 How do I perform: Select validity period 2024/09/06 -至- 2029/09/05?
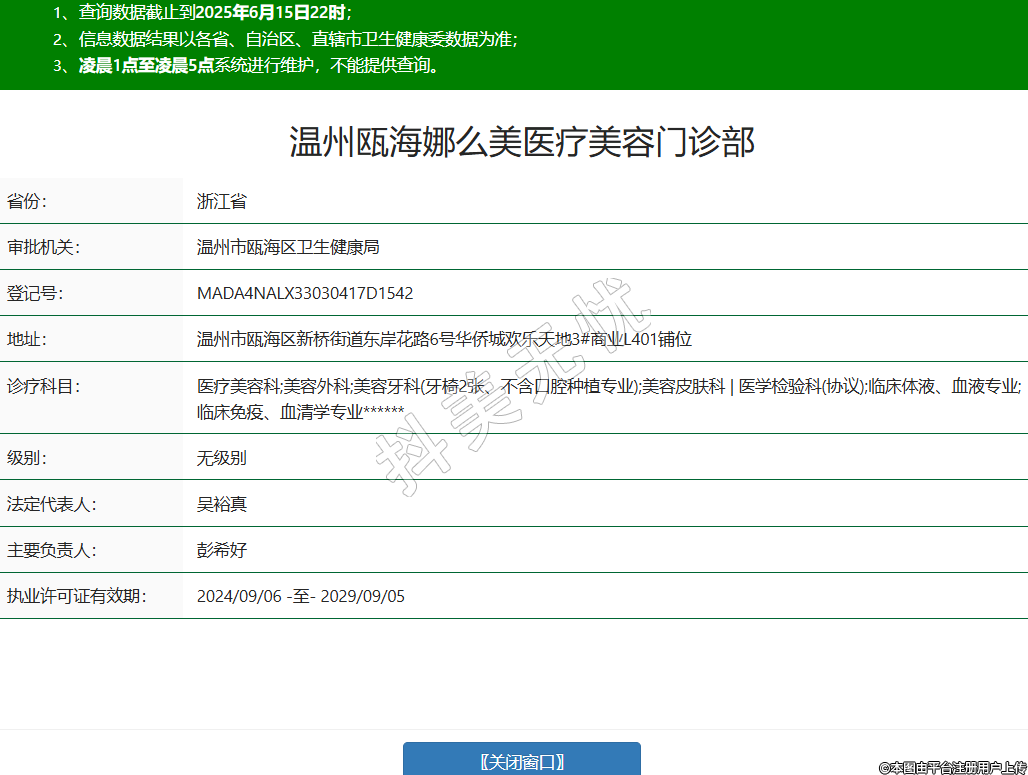(x=301, y=596)
